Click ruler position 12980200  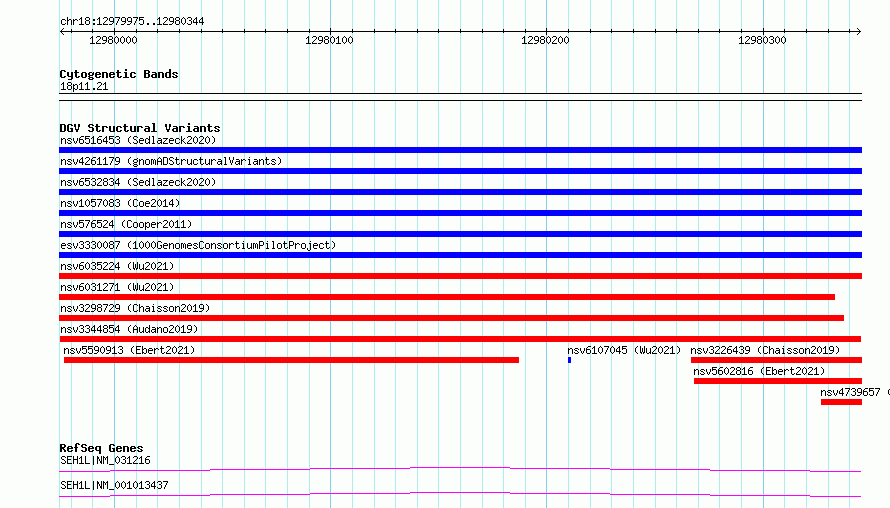pos(545,40)
